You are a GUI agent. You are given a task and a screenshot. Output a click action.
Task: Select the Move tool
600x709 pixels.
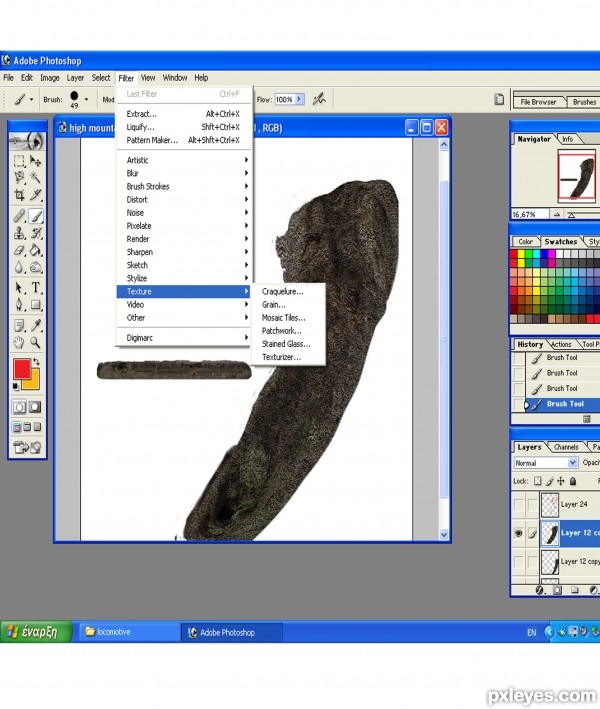tap(35, 161)
